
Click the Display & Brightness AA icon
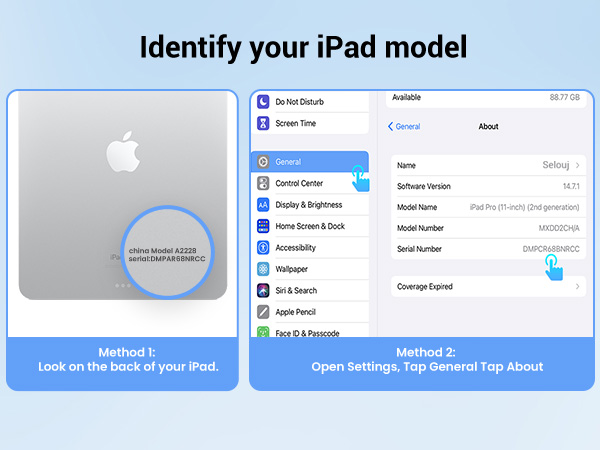(263, 205)
